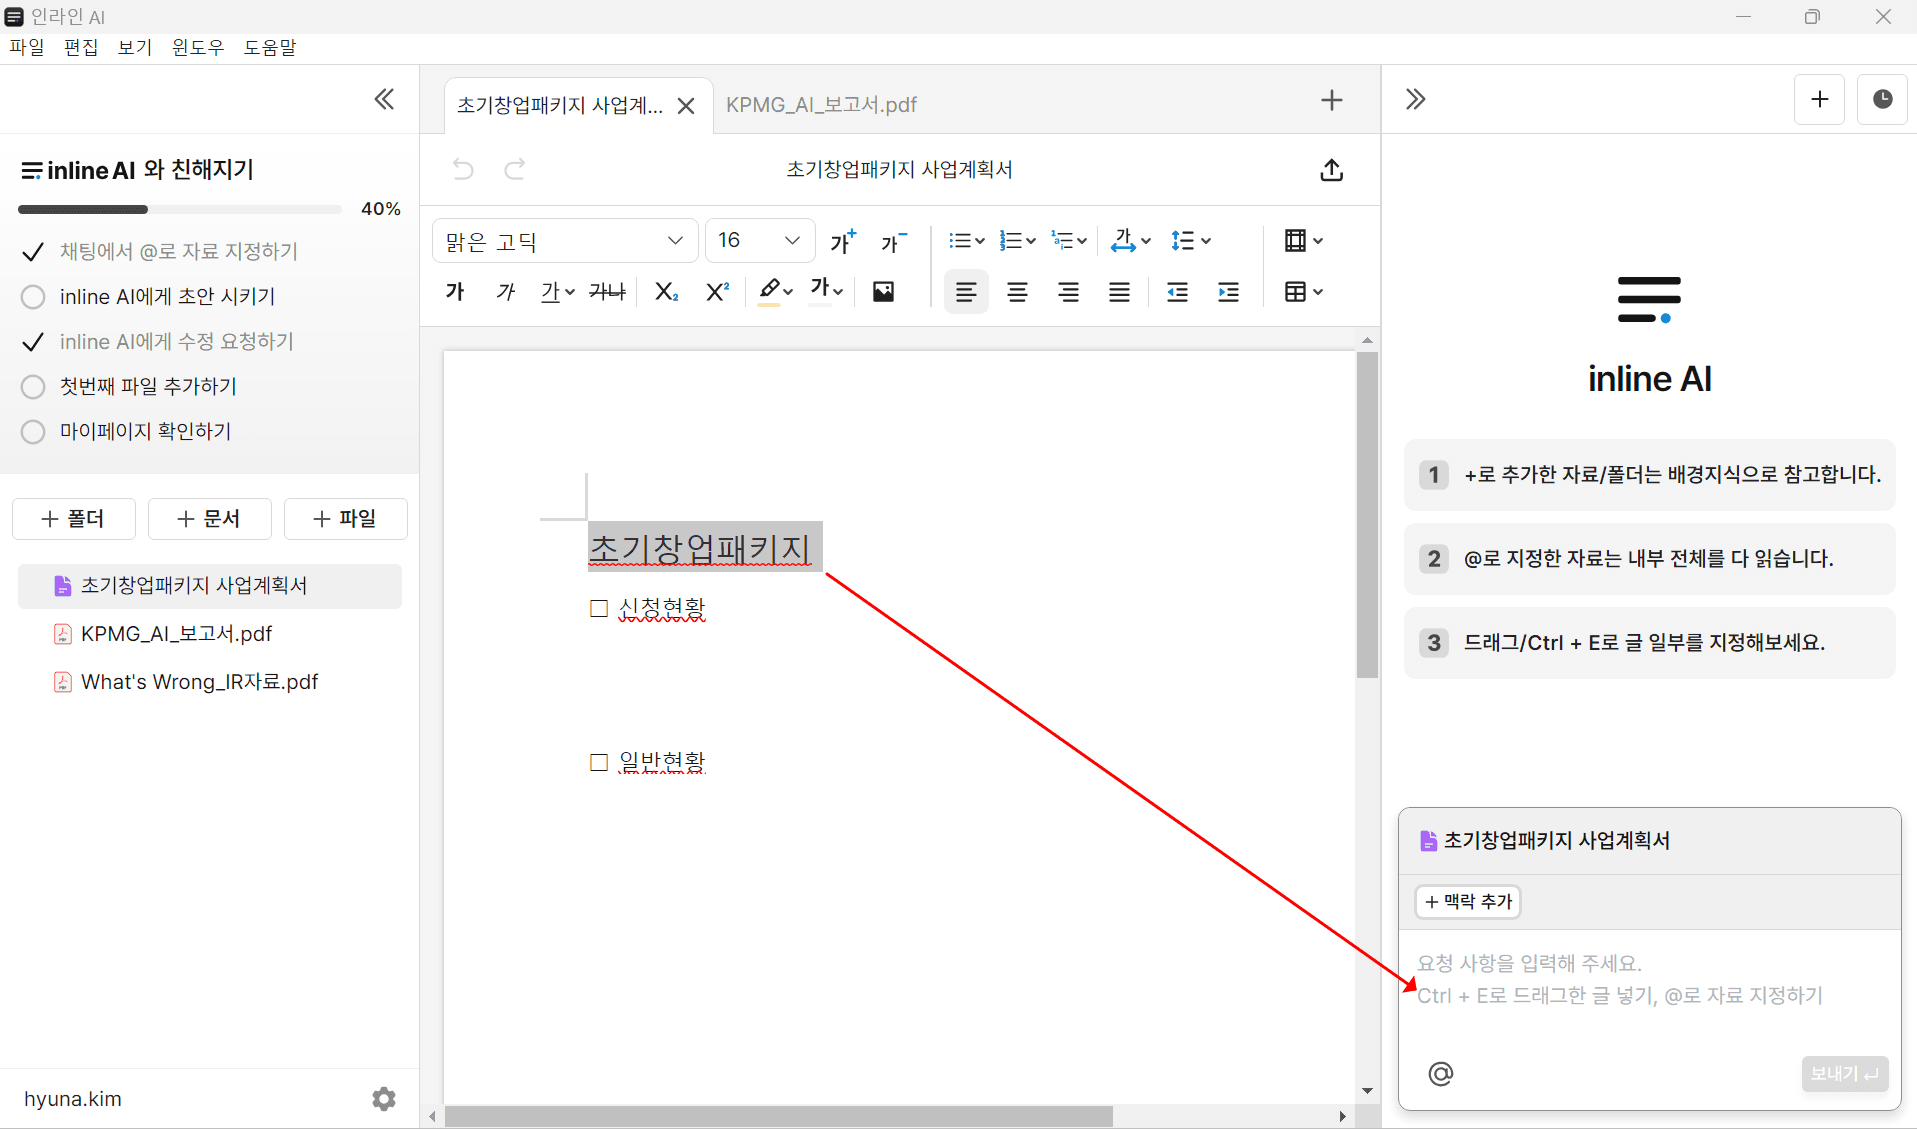Expand the font size 16 dropdown

[x=759, y=240]
